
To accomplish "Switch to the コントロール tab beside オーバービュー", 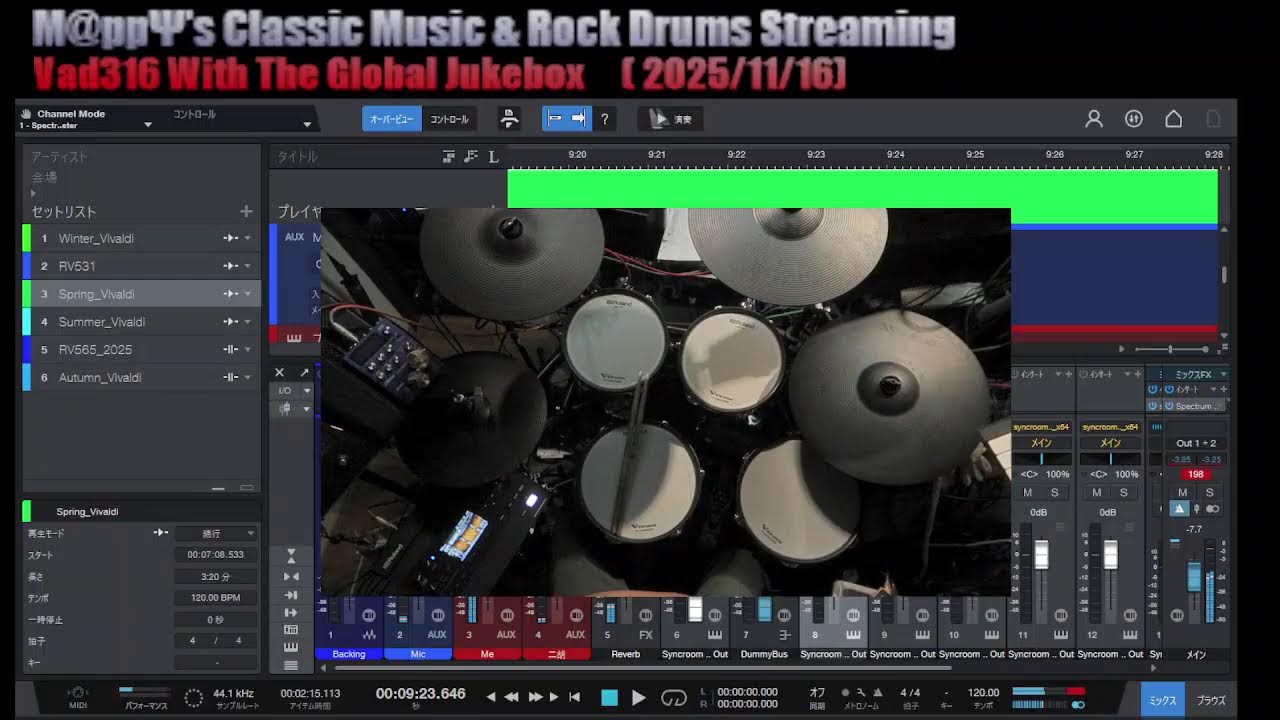I will click(449, 119).
